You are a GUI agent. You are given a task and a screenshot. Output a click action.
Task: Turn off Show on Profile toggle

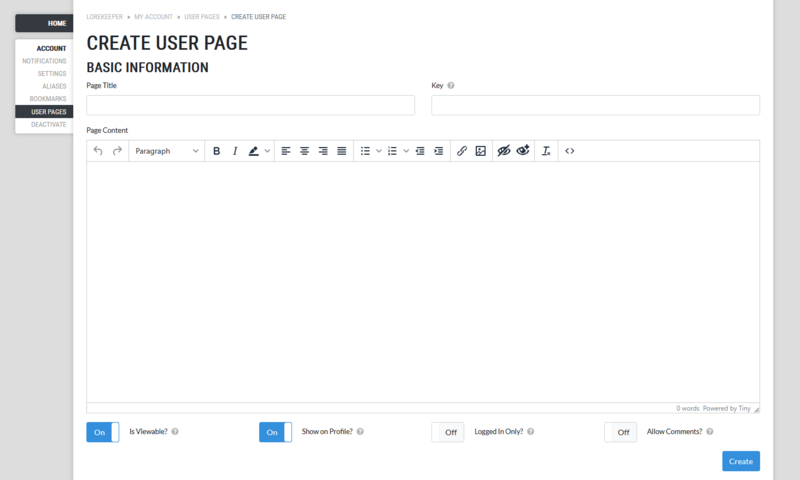[x=276, y=432]
